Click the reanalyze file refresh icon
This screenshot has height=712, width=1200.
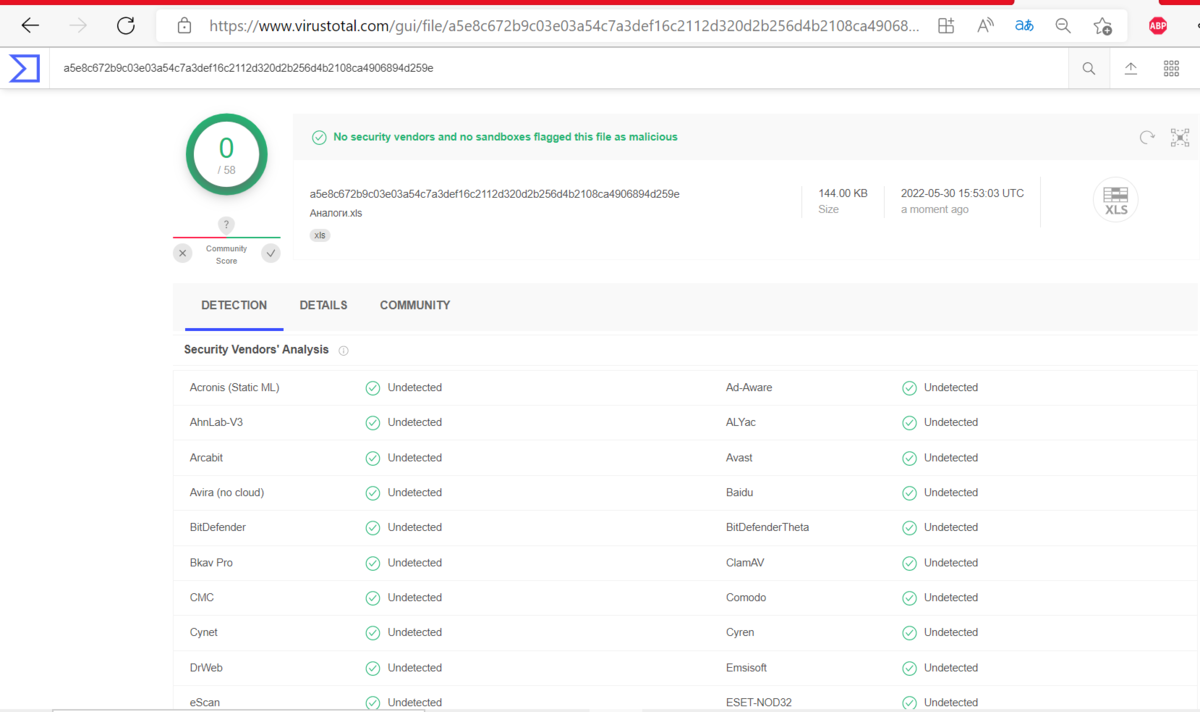(1147, 137)
